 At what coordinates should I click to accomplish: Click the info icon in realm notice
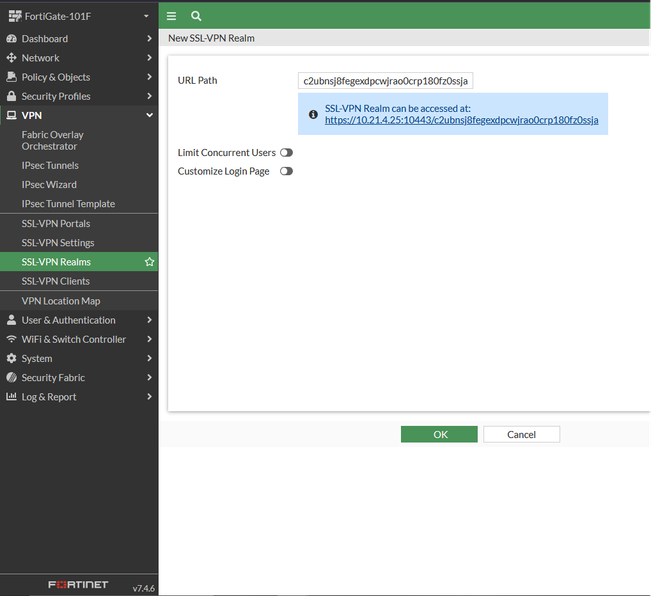tap(313, 114)
